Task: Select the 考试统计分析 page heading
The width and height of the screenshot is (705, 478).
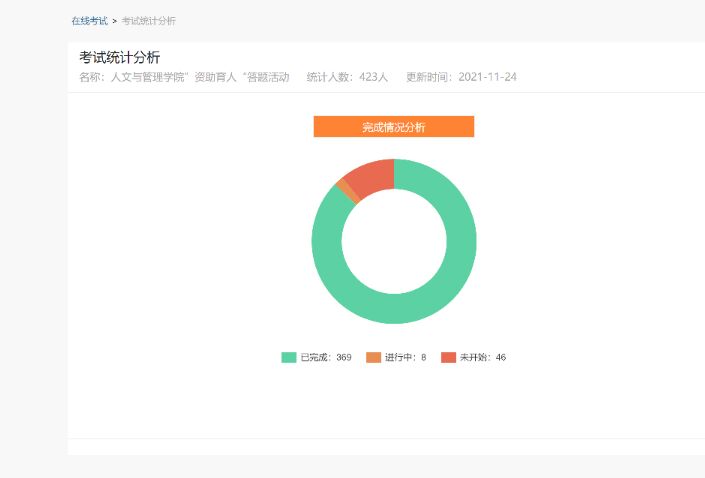Action: (119, 57)
